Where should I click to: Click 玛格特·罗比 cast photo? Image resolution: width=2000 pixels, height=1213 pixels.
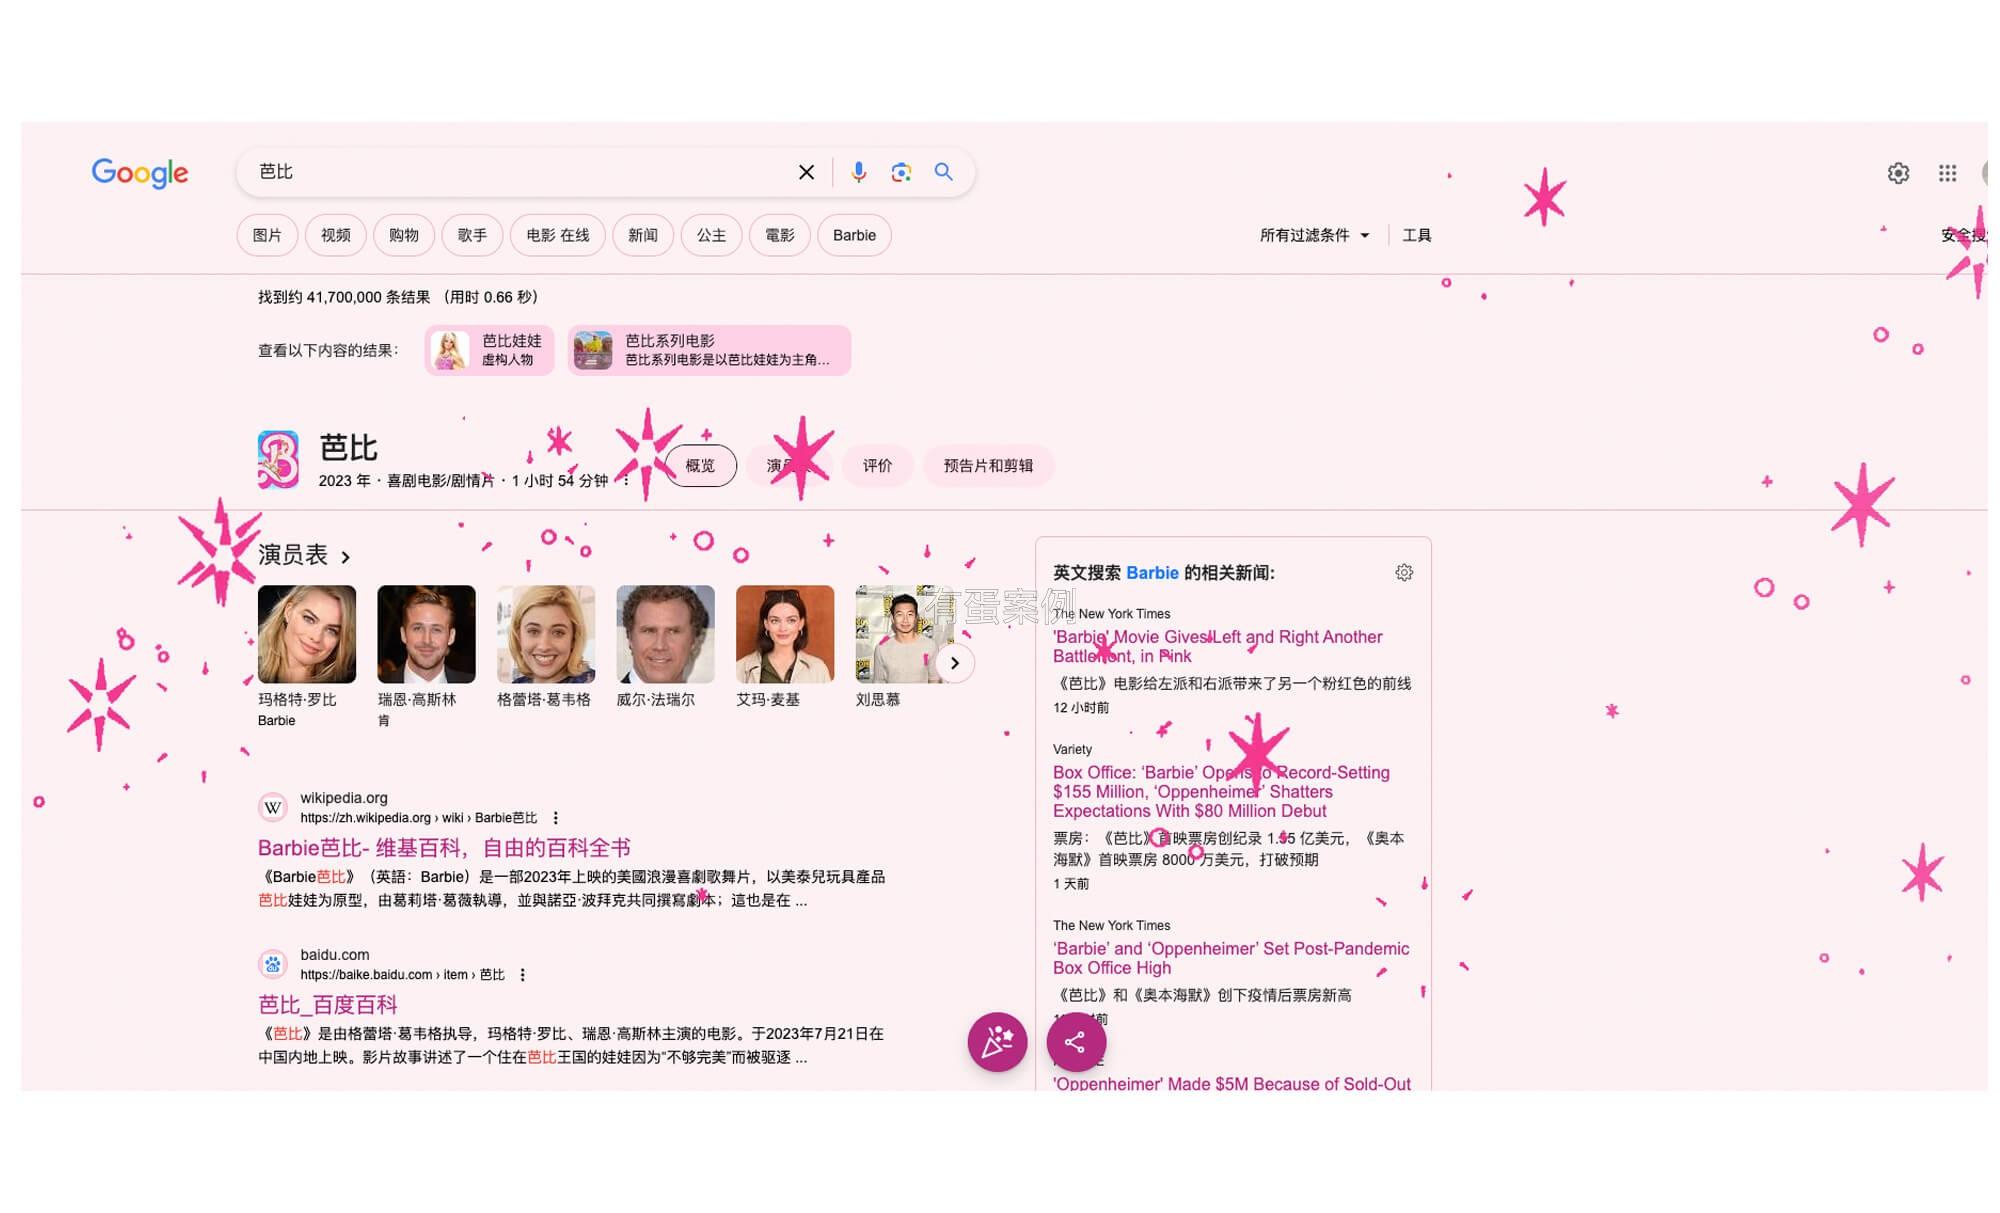click(x=307, y=634)
